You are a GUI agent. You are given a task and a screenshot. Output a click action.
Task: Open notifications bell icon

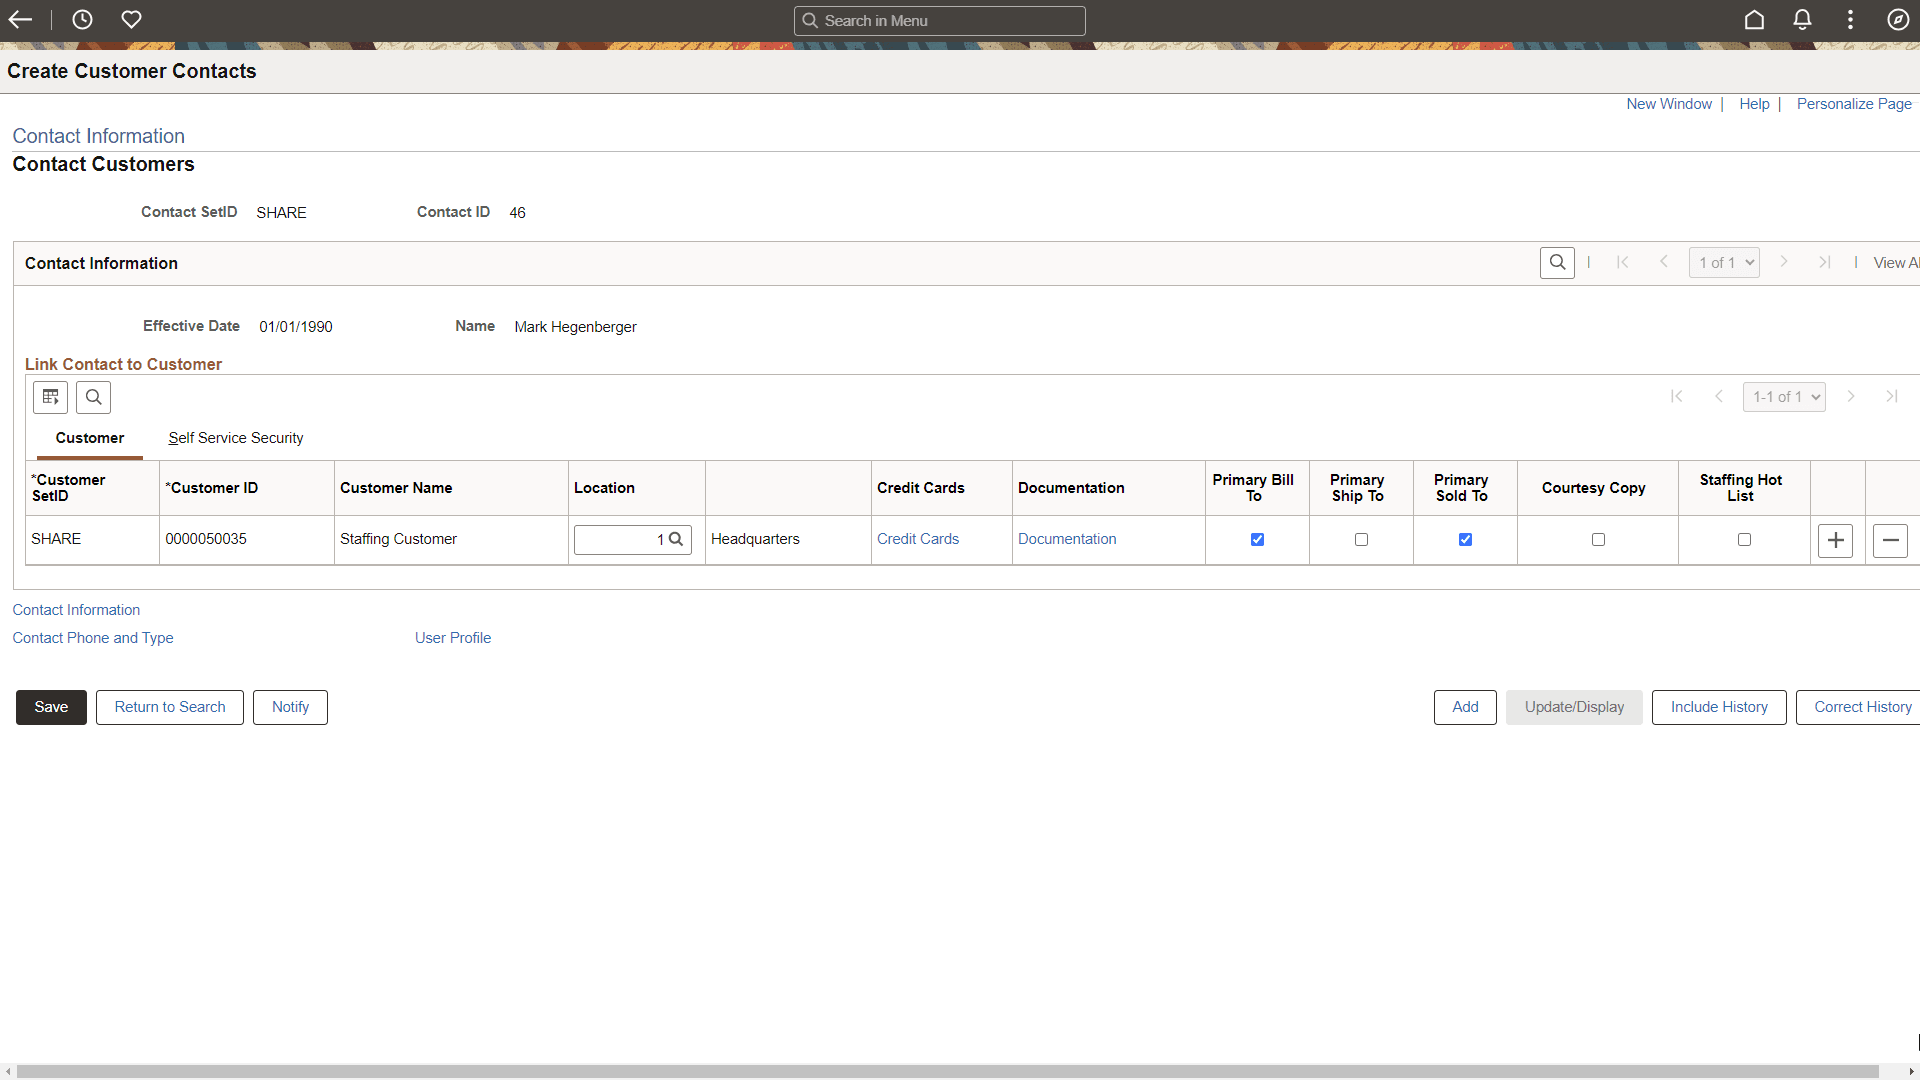click(x=1802, y=20)
